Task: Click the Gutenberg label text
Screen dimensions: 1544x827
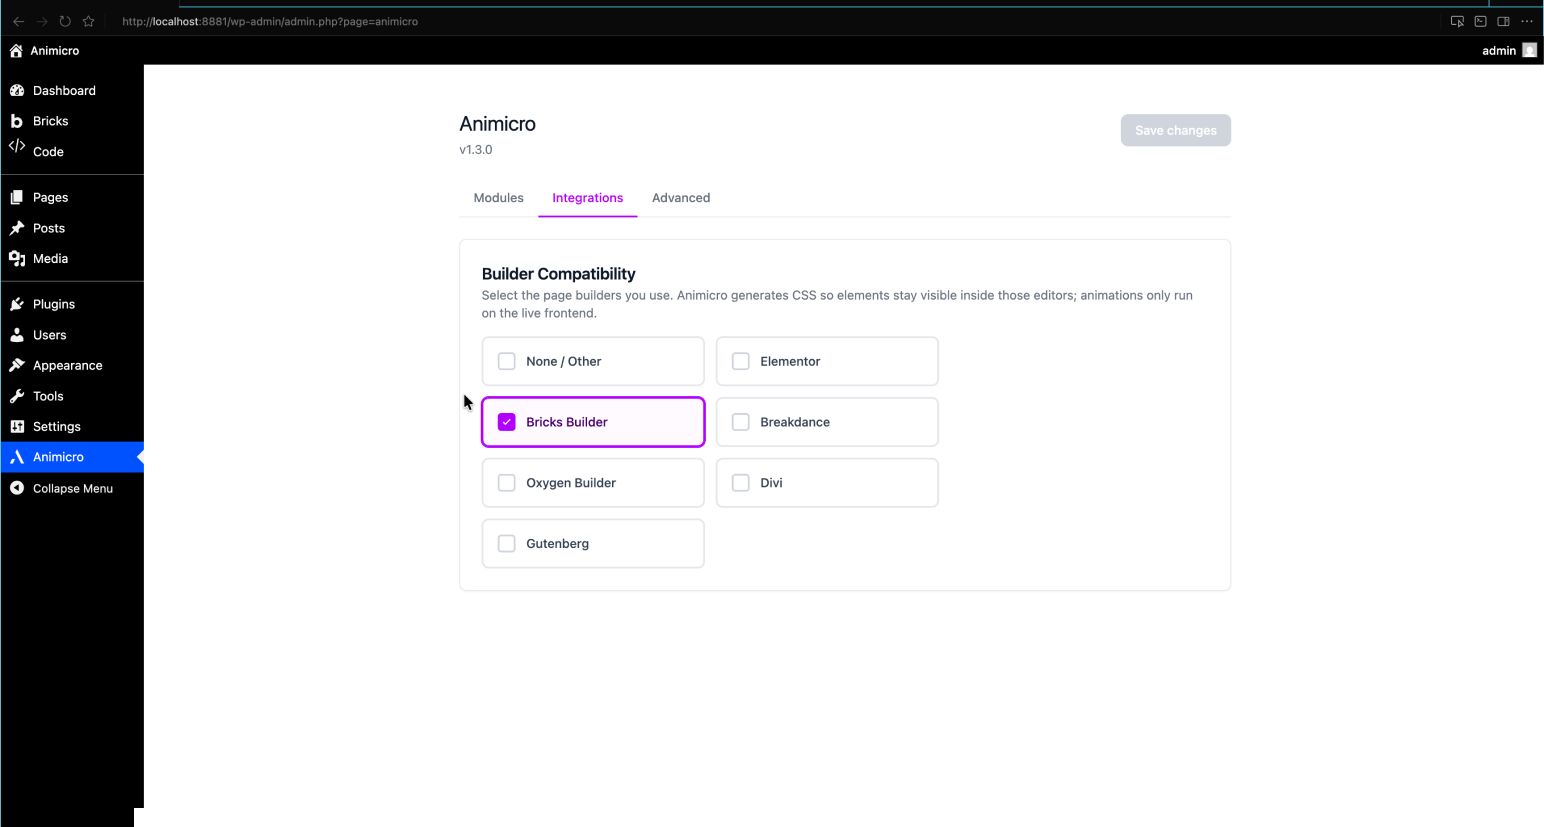Action: point(558,544)
